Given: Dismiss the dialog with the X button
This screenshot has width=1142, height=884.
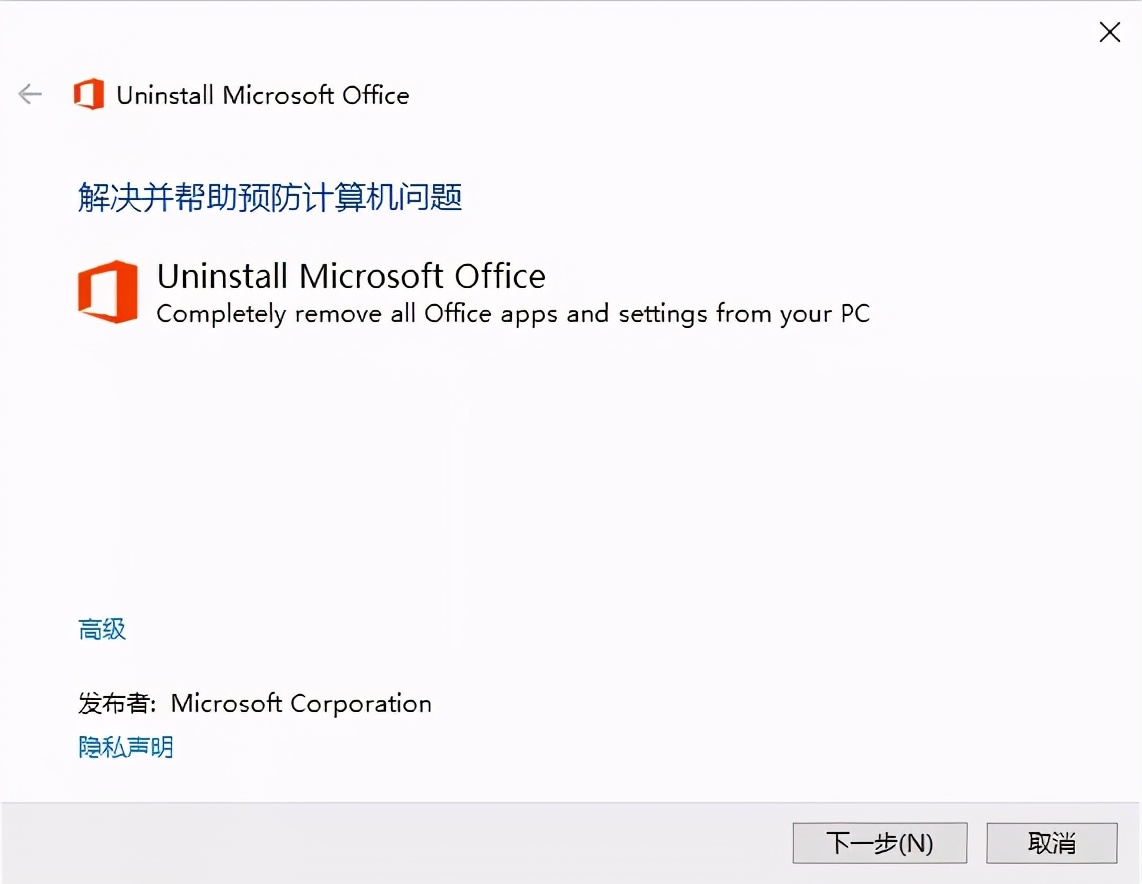Looking at the screenshot, I should pyautogui.click(x=1109, y=31).
